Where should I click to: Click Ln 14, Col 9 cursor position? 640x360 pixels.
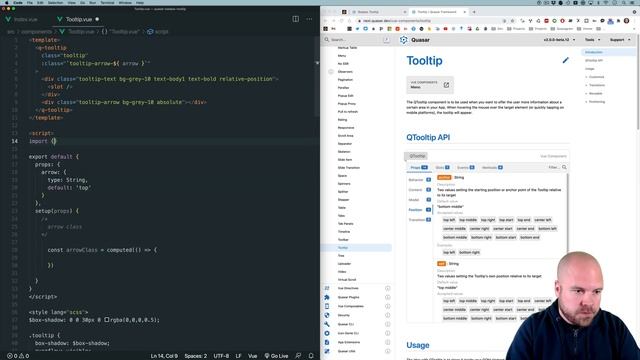pyautogui.click(x=164, y=356)
